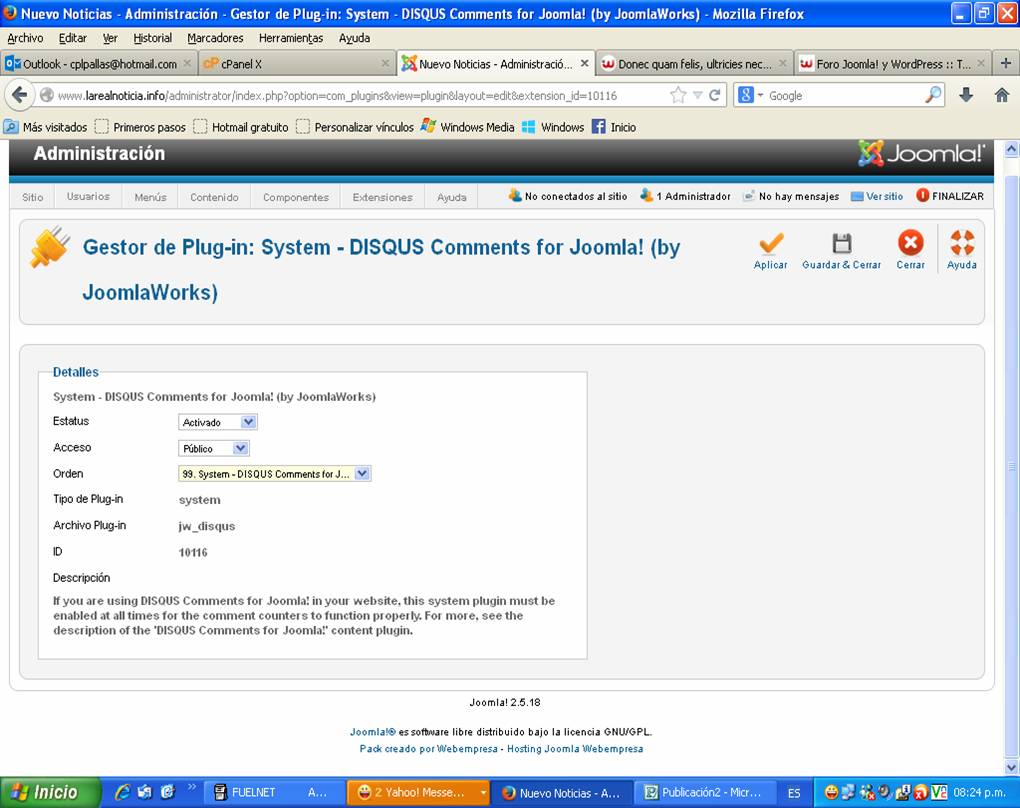Open the Extensiones menu
This screenshot has height=808, width=1020.
coord(382,196)
